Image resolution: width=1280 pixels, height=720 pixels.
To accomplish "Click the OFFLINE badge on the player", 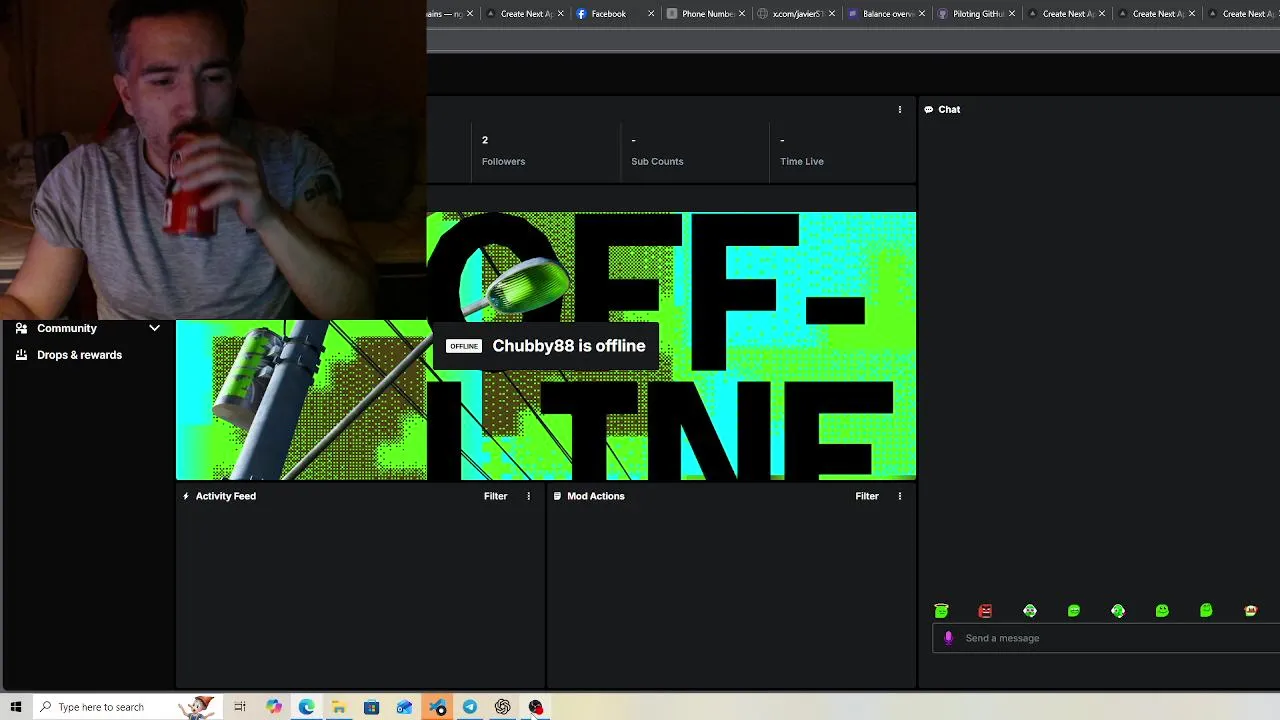I will pyautogui.click(x=464, y=346).
